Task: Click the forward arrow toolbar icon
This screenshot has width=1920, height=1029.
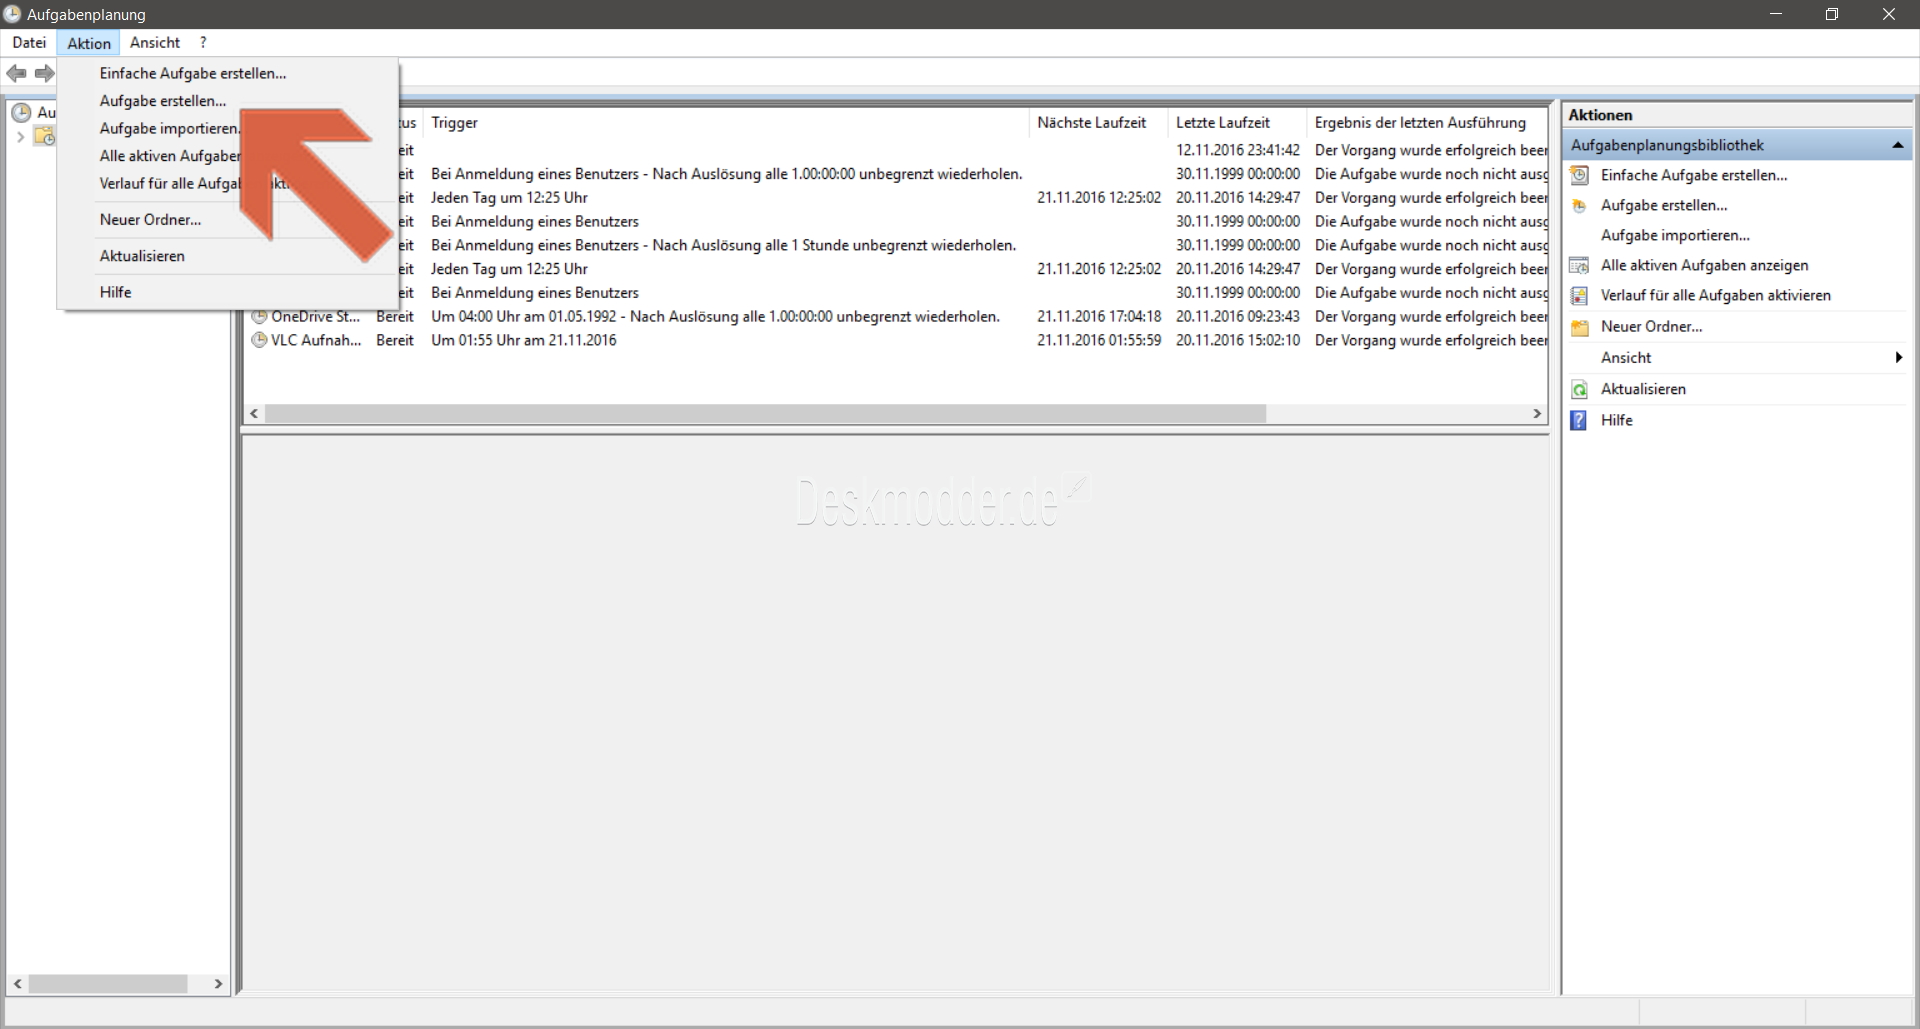Action: [x=44, y=73]
